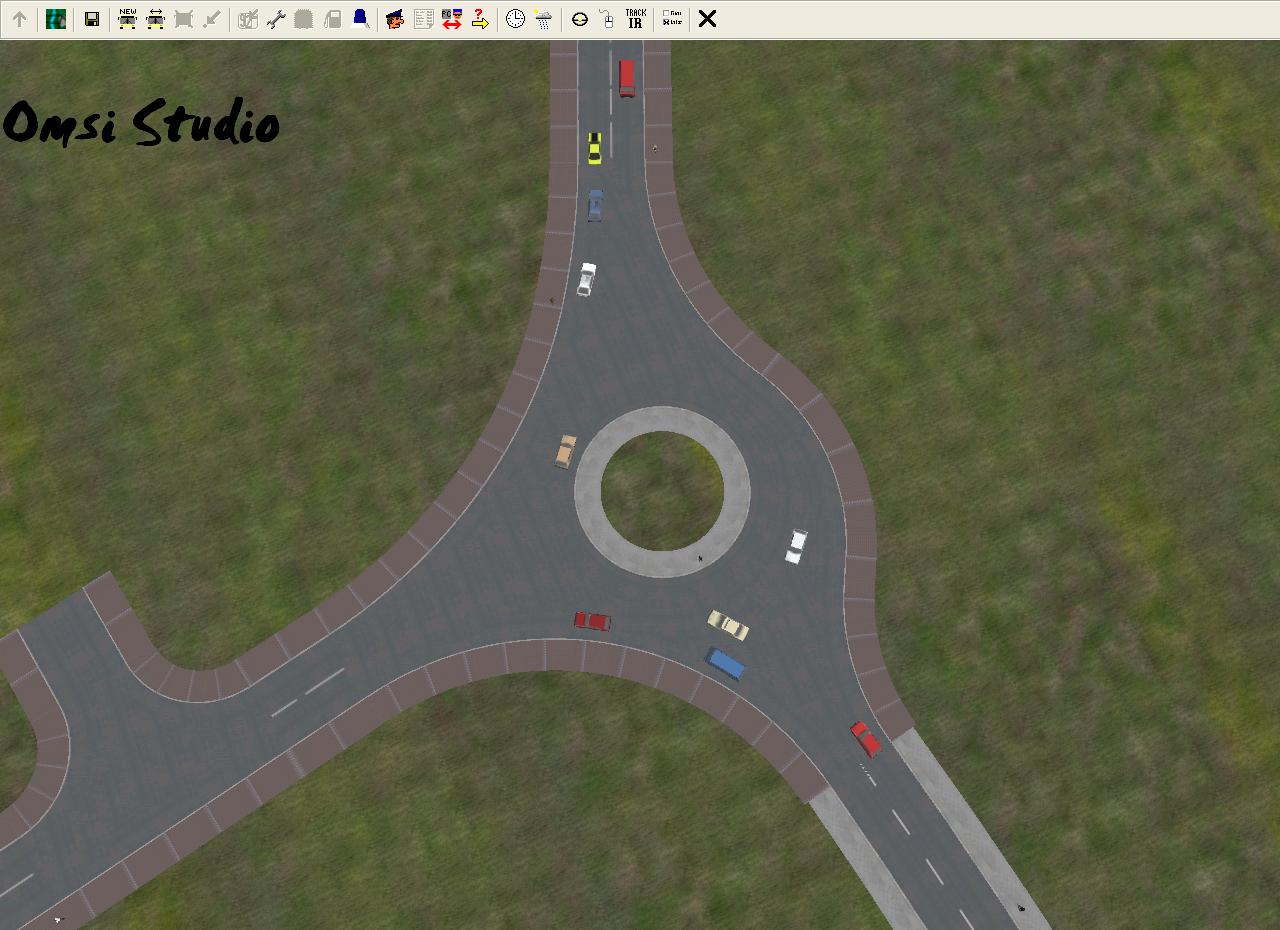1280x930 pixels.
Task: Click the greyed-out paint and brush icon
Action: coord(248,19)
